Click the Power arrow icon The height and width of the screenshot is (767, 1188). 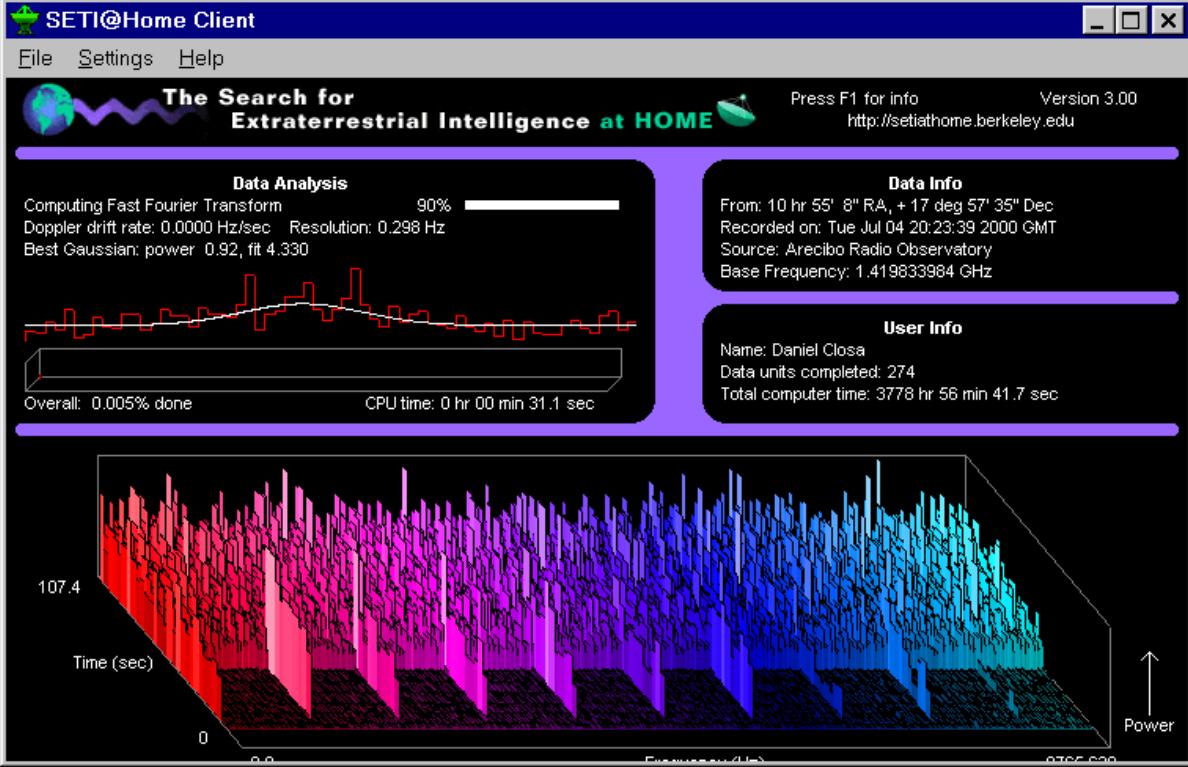click(1149, 682)
